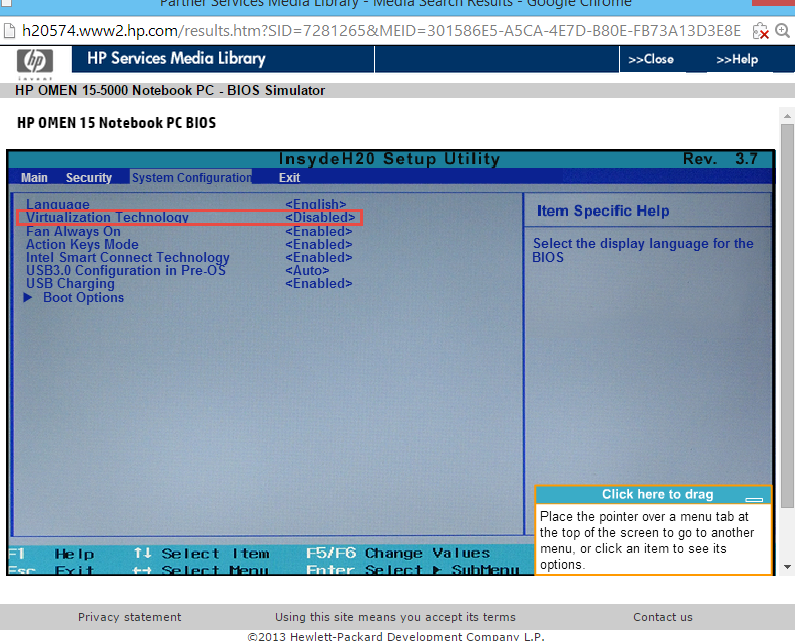Click the 'HP OMEN 15 Notebook PC BIOS' heading
This screenshot has width=795, height=641.
(117, 123)
